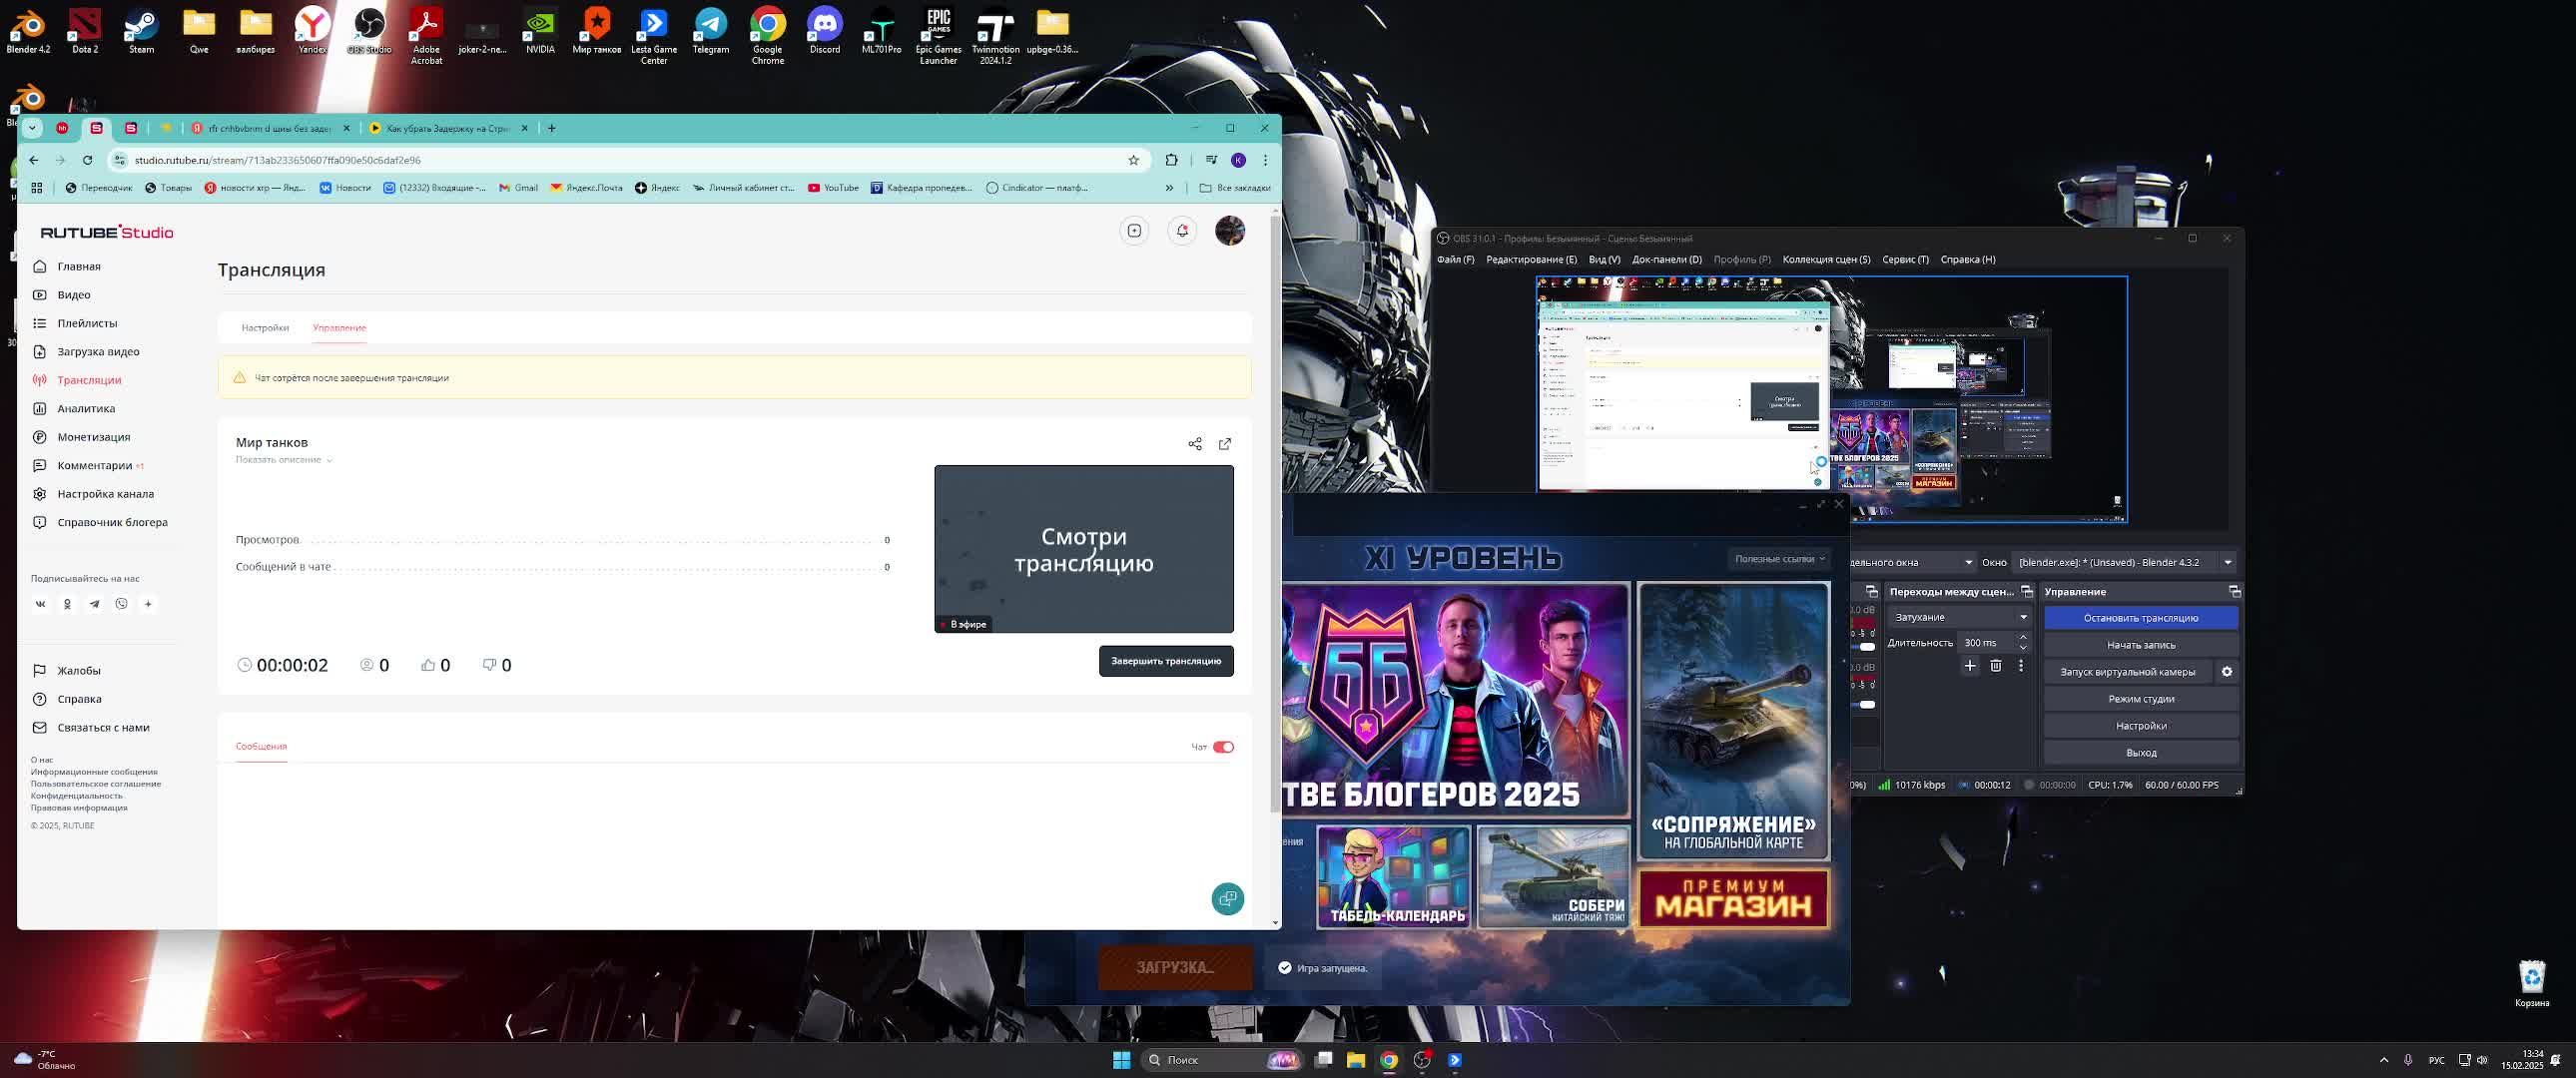Open the chat support bubble icon

(x=1228, y=899)
